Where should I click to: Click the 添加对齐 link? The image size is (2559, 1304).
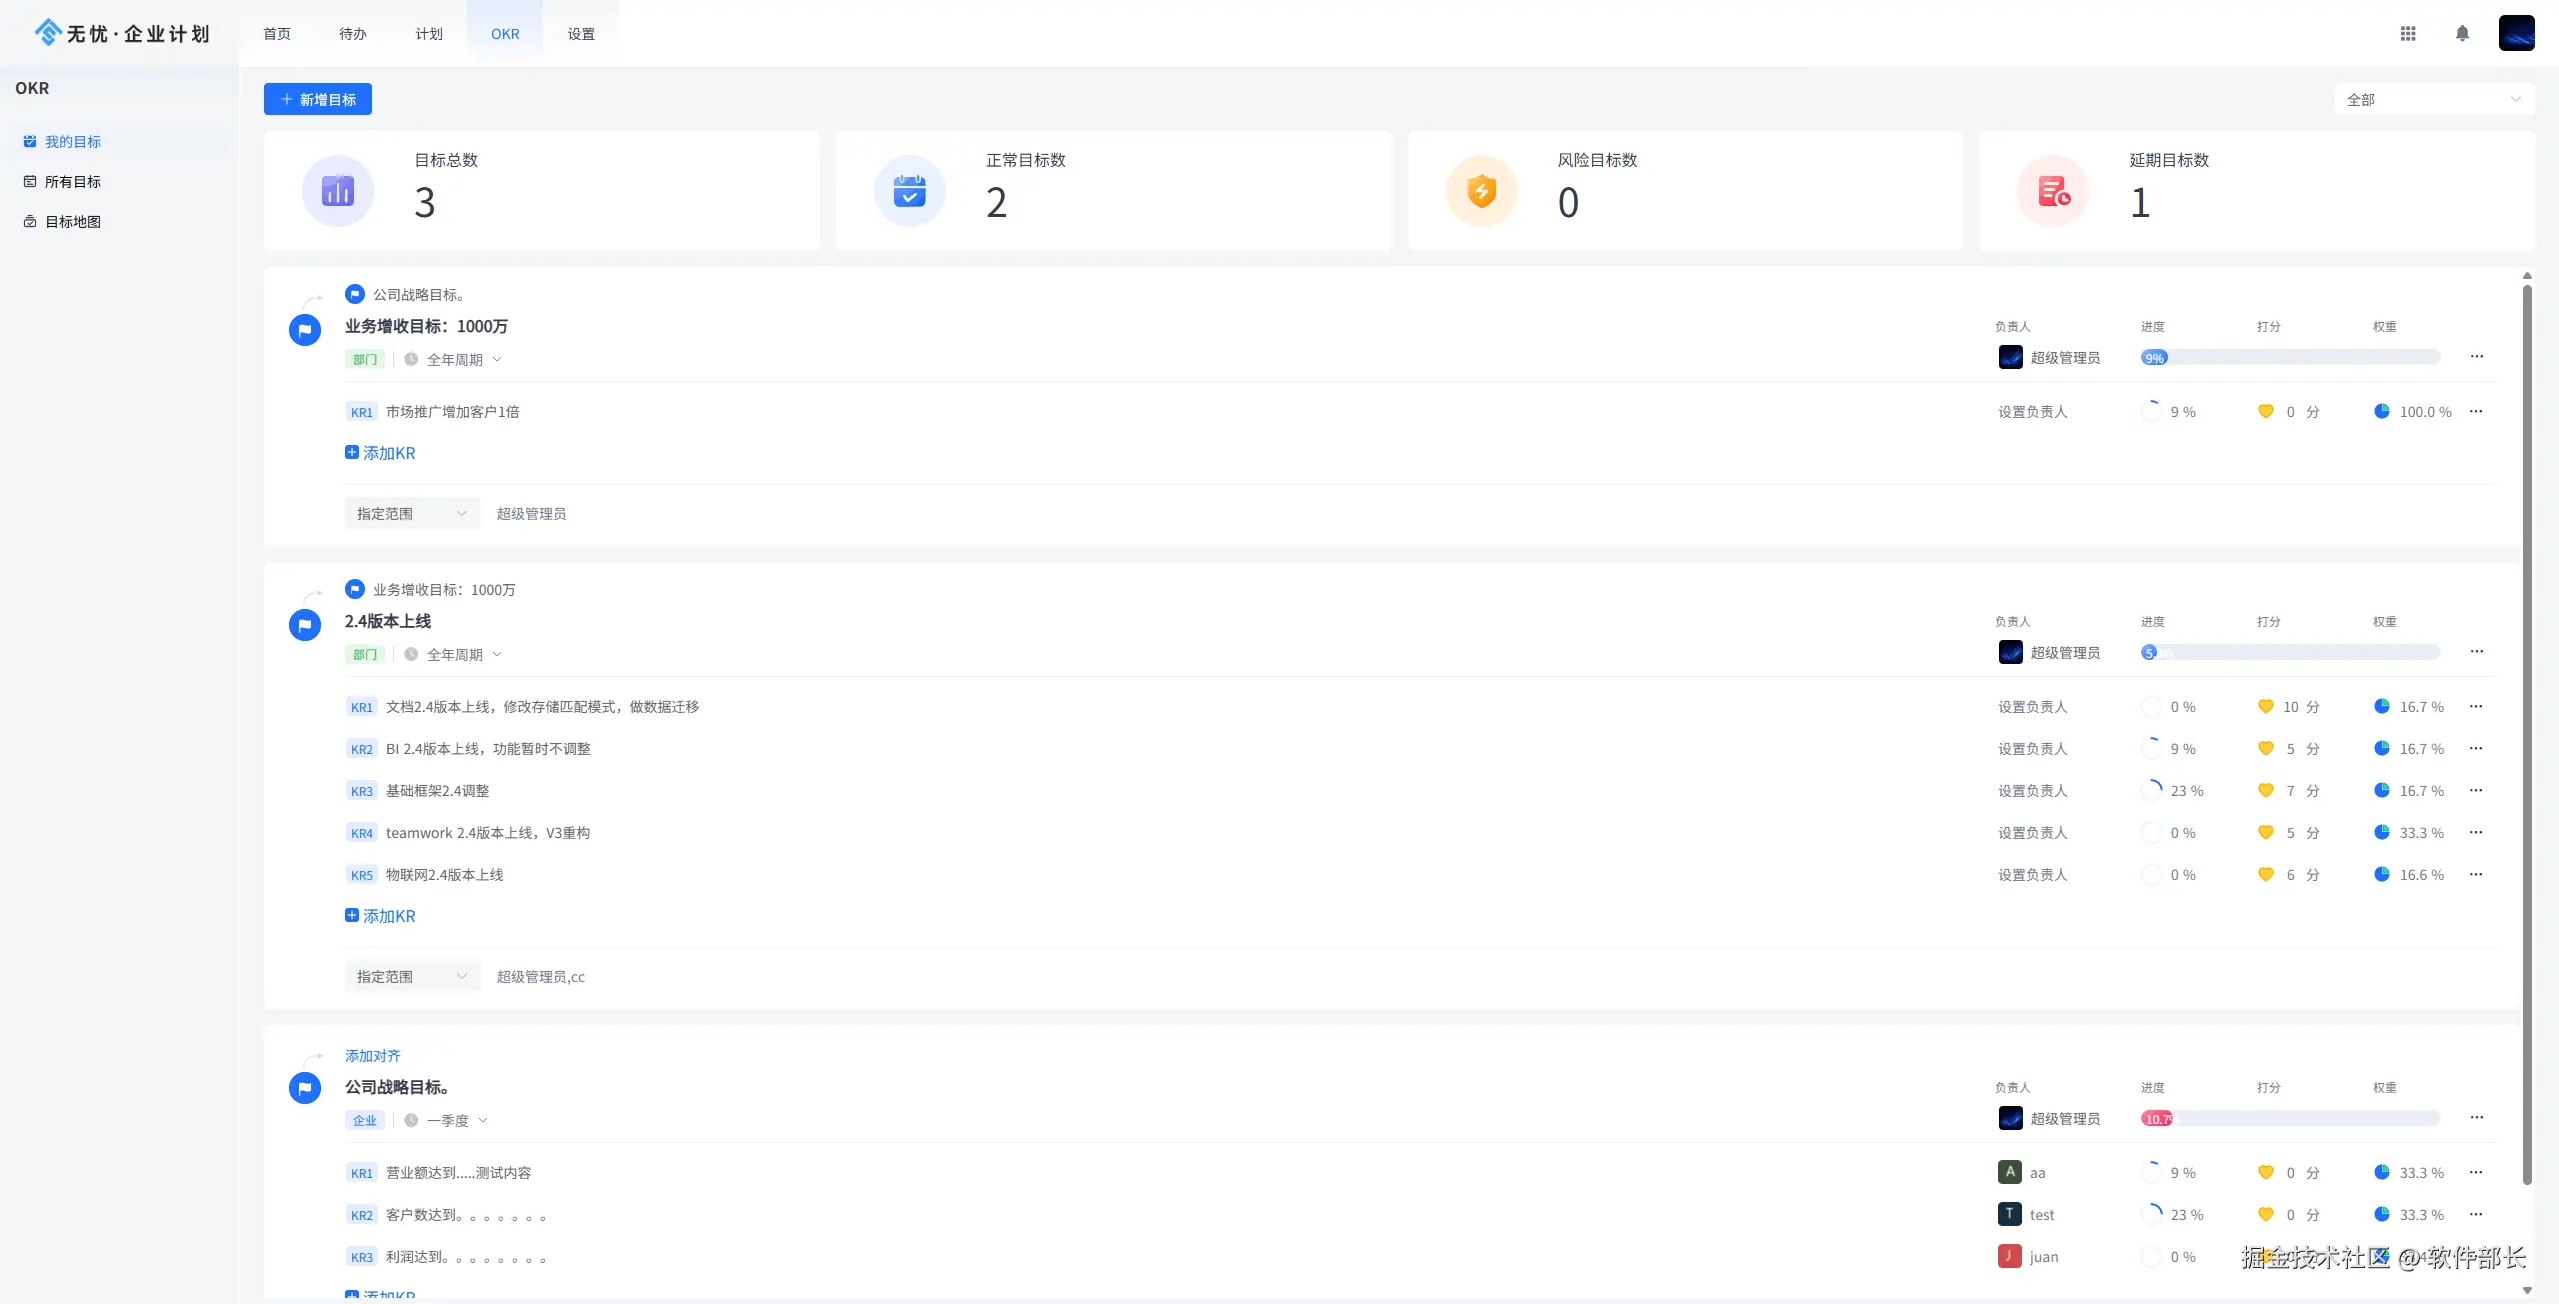(372, 1056)
